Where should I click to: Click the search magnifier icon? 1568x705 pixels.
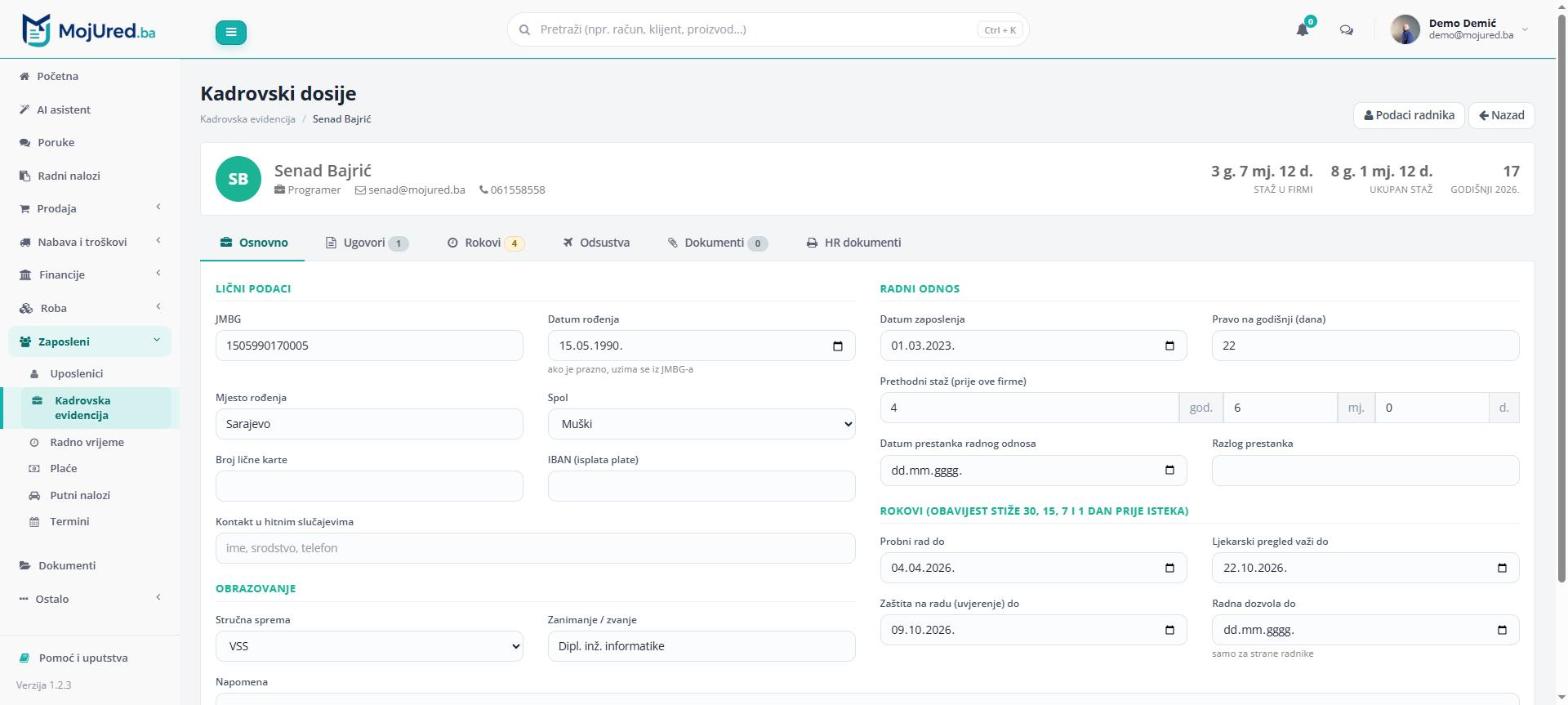point(524,30)
